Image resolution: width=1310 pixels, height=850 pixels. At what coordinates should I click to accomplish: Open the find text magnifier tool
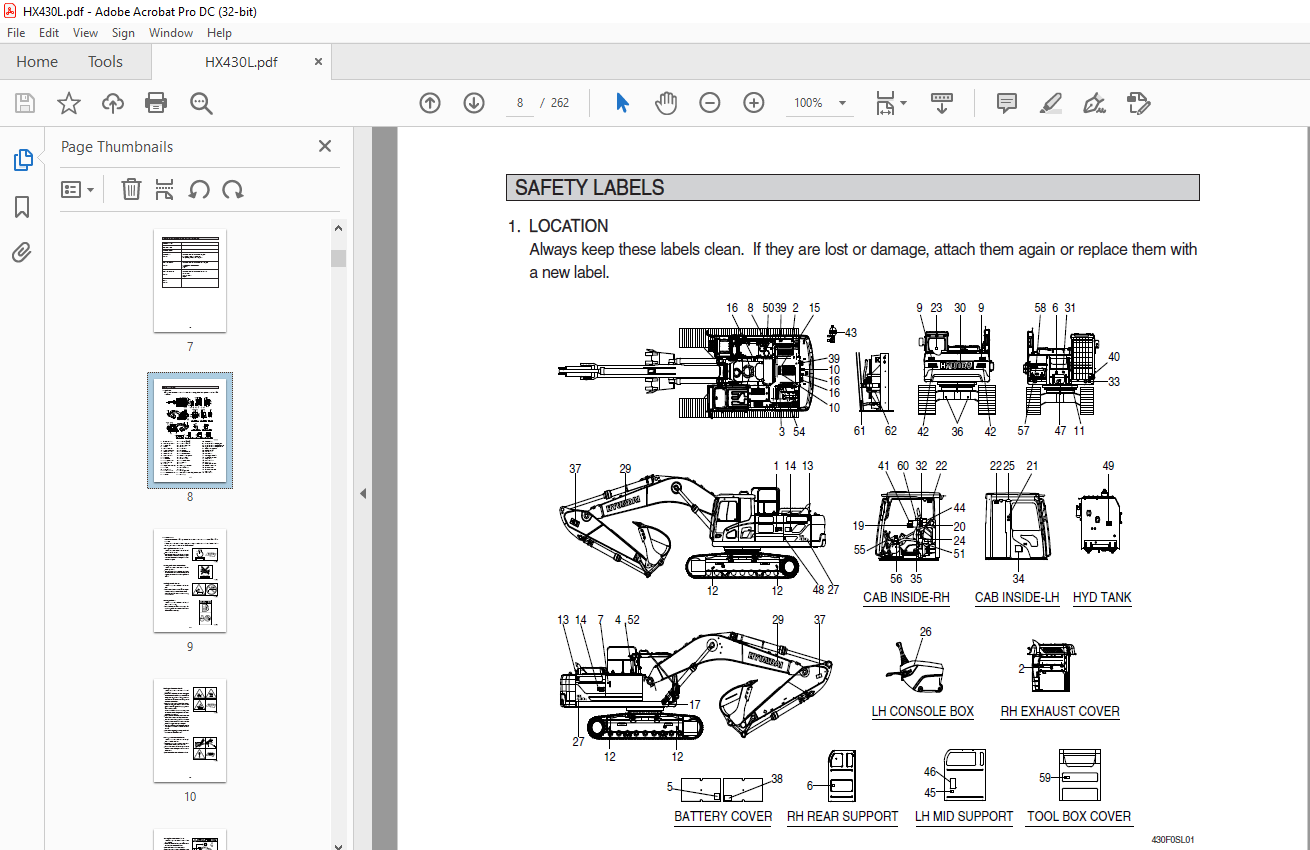[201, 103]
